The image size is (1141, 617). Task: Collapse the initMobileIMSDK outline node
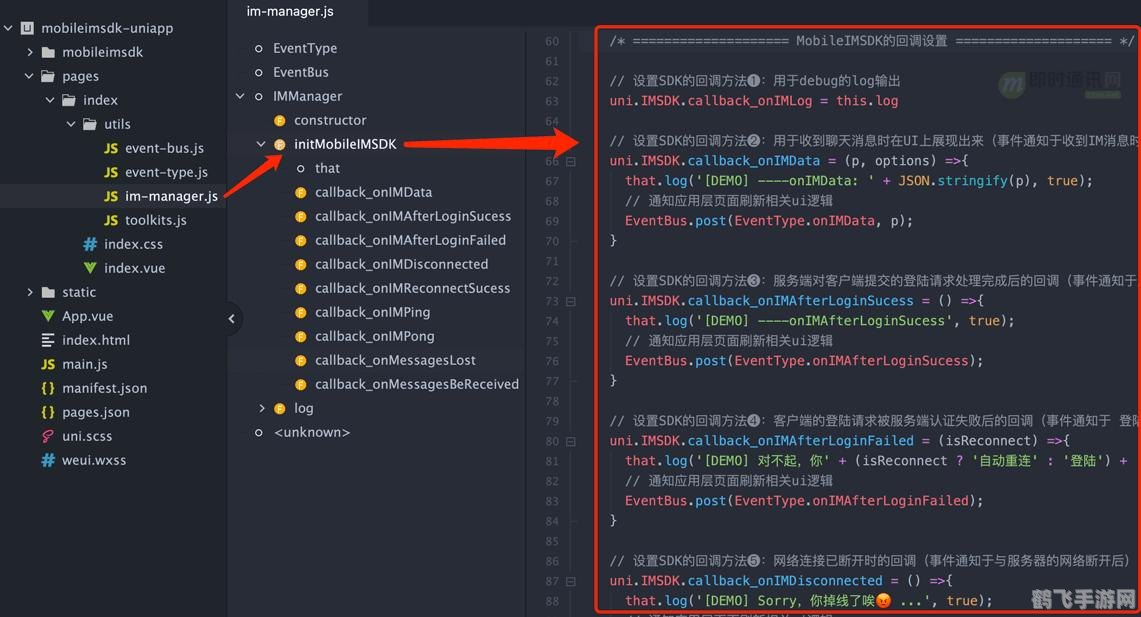coord(261,144)
